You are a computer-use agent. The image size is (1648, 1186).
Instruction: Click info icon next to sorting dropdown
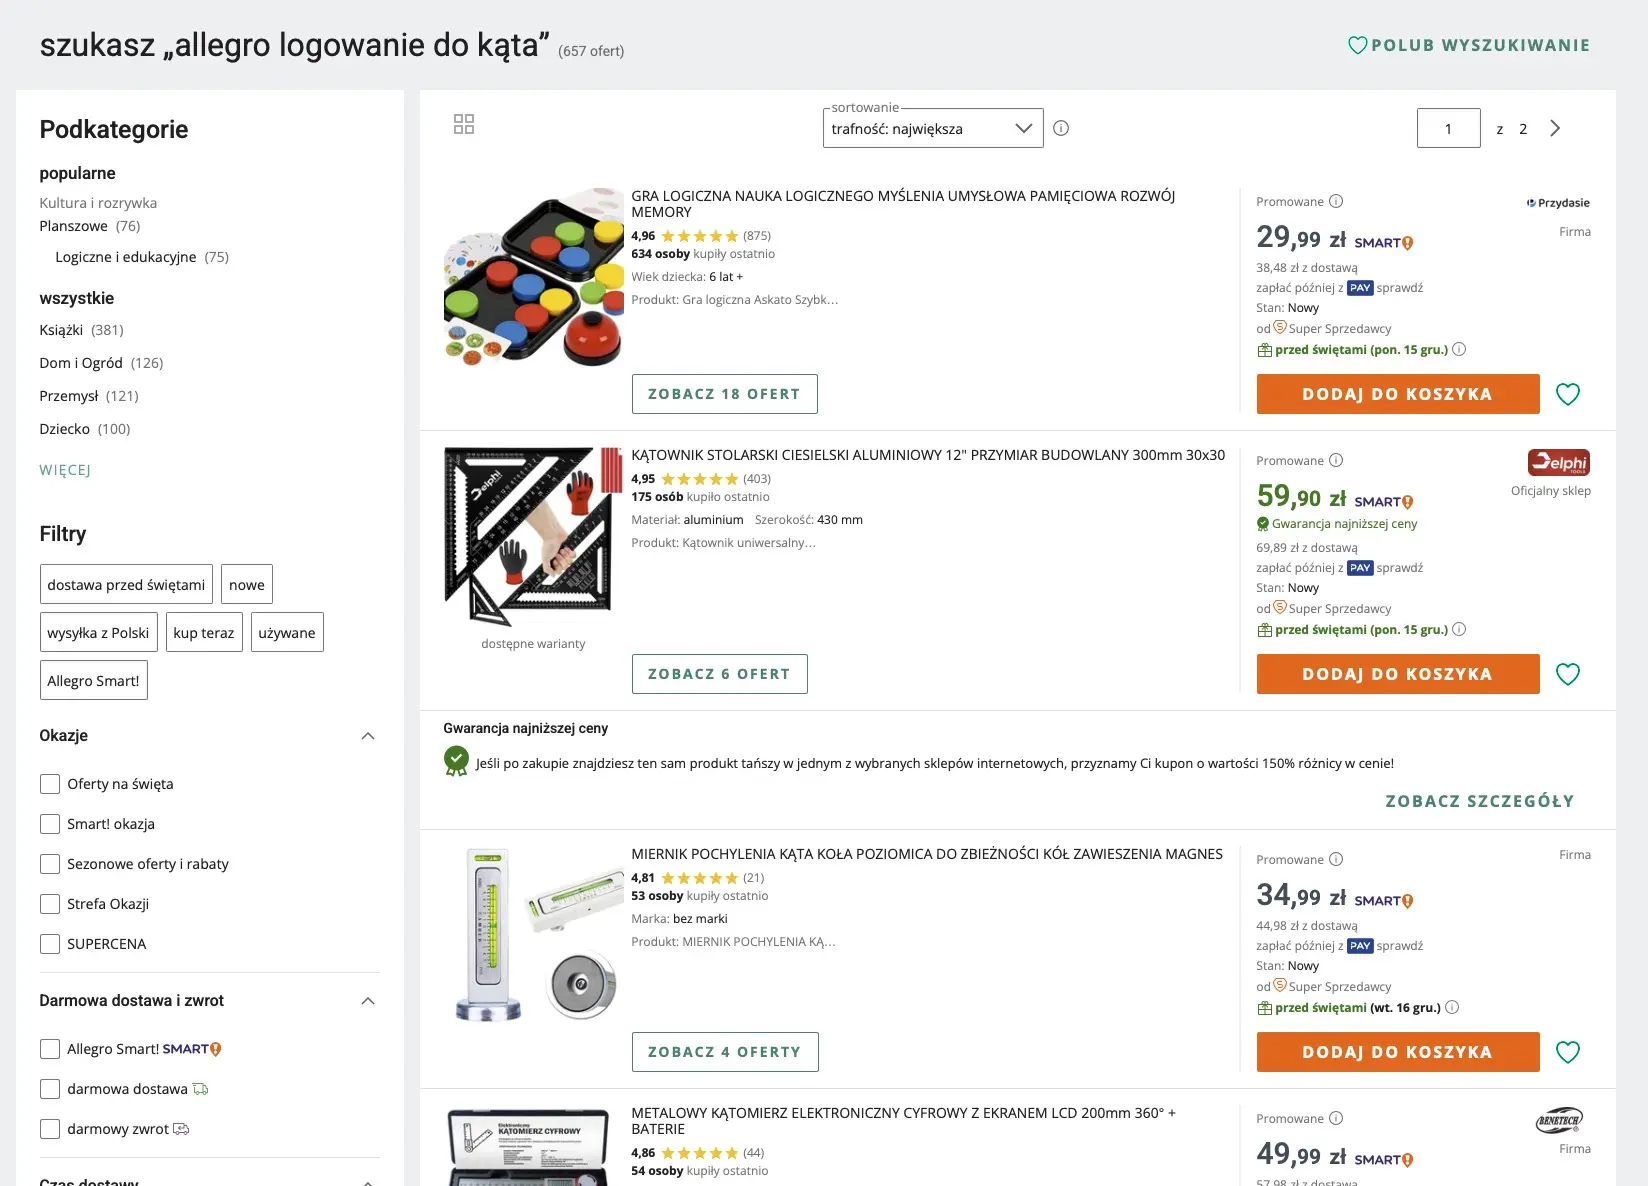point(1061,128)
